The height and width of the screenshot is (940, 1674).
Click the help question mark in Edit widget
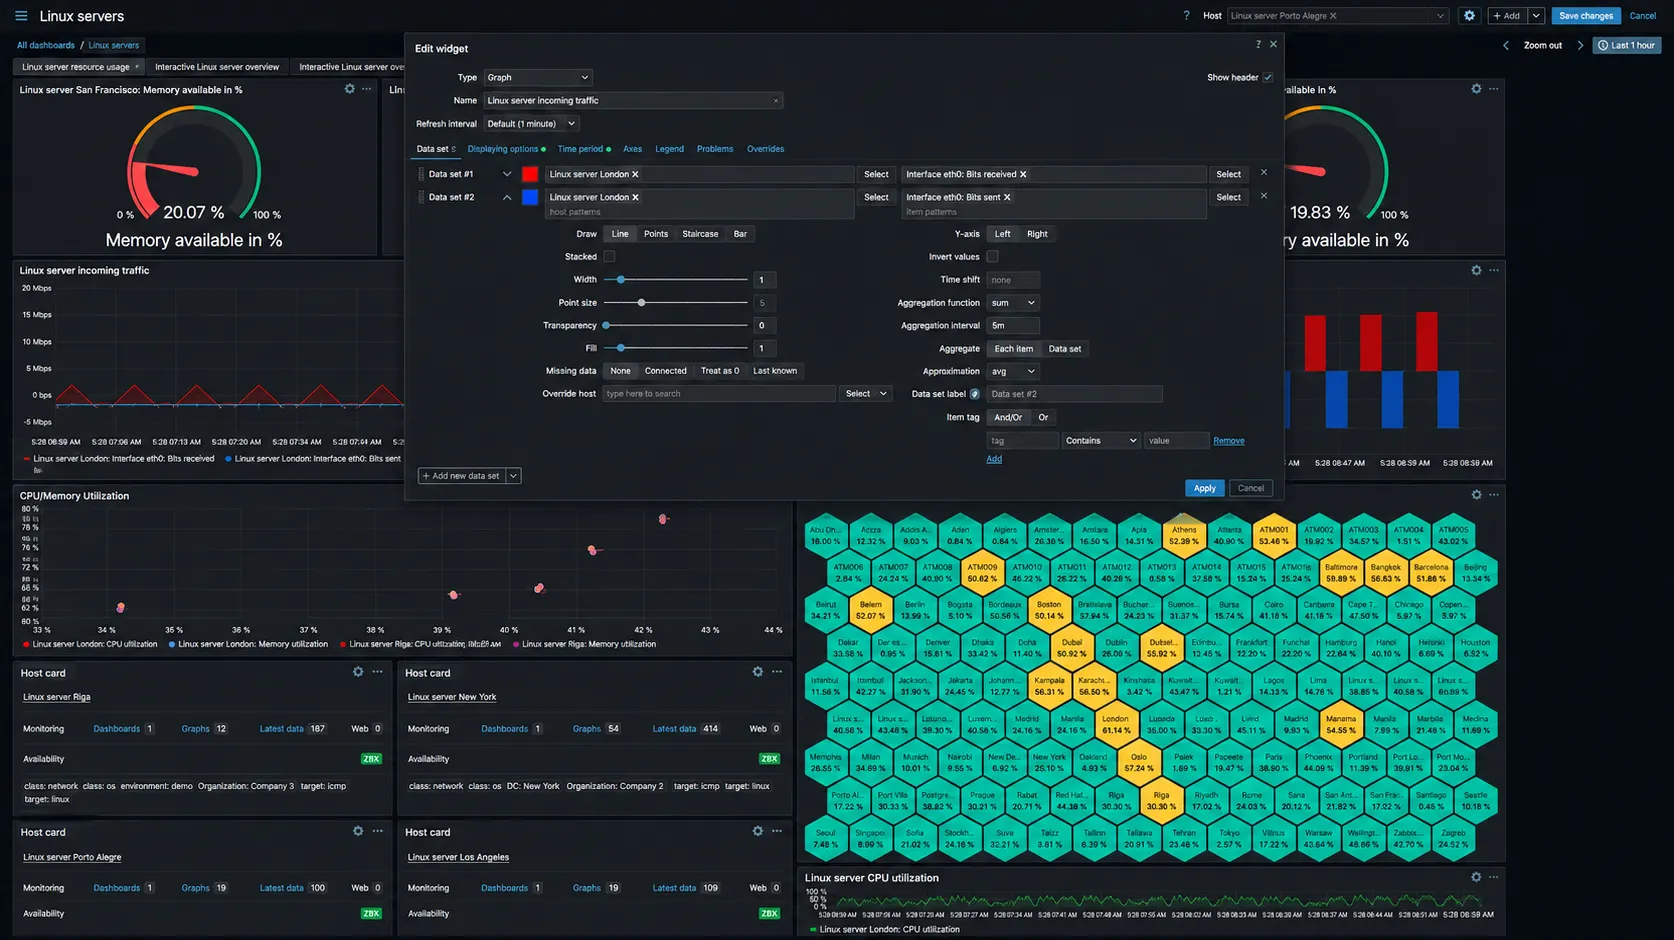pyautogui.click(x=1258, y=44)
